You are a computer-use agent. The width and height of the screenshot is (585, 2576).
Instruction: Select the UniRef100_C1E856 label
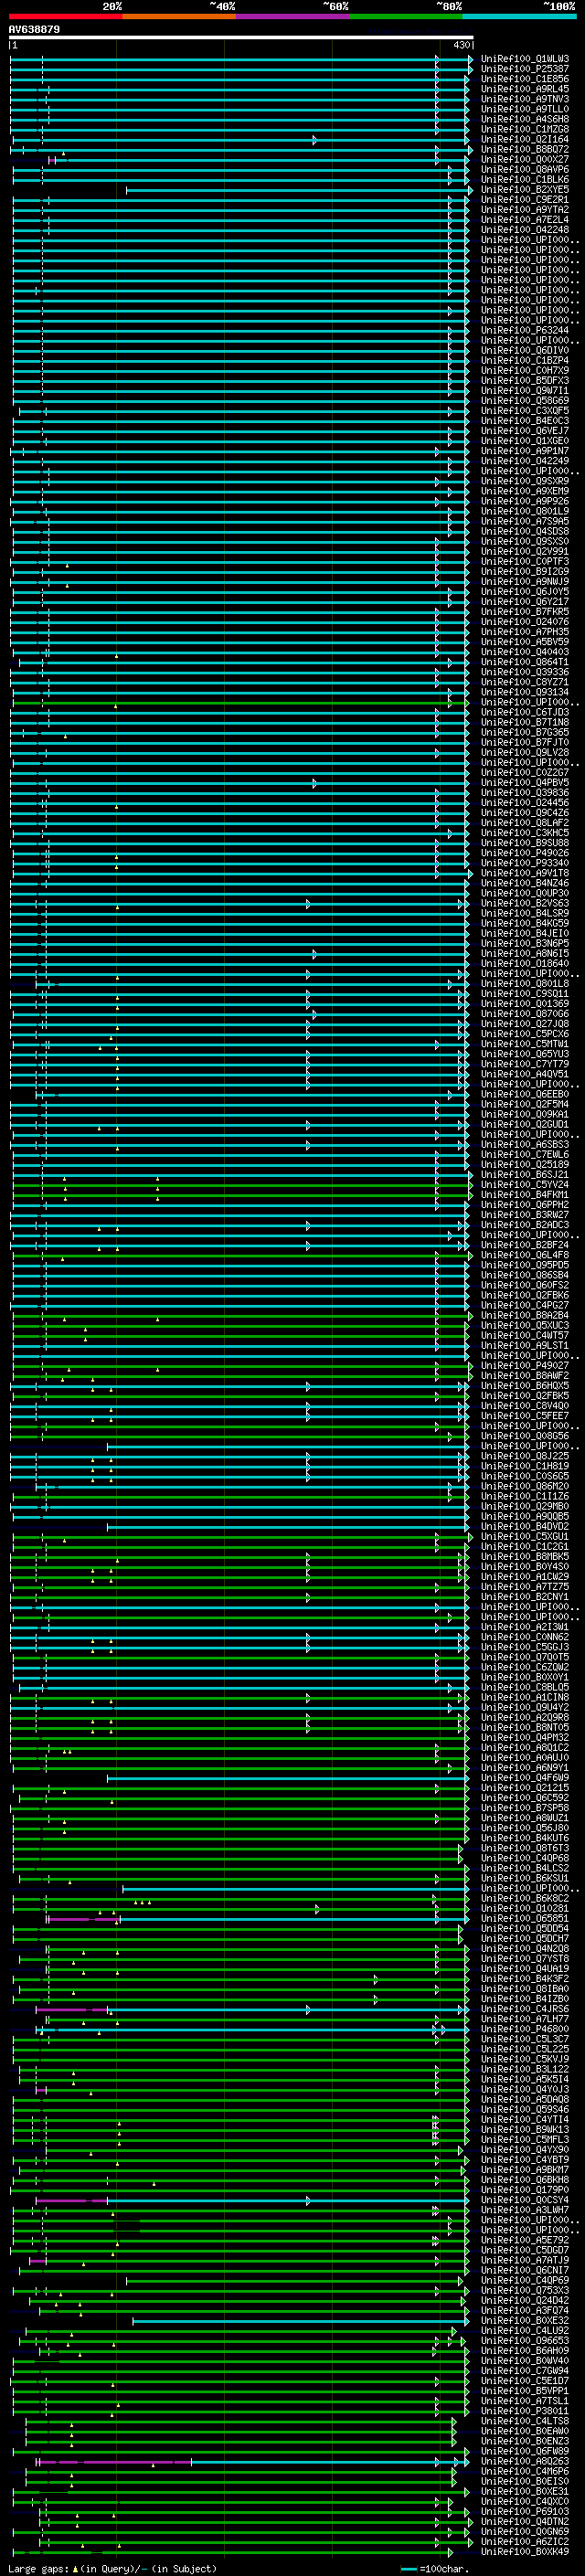[525, 79]
